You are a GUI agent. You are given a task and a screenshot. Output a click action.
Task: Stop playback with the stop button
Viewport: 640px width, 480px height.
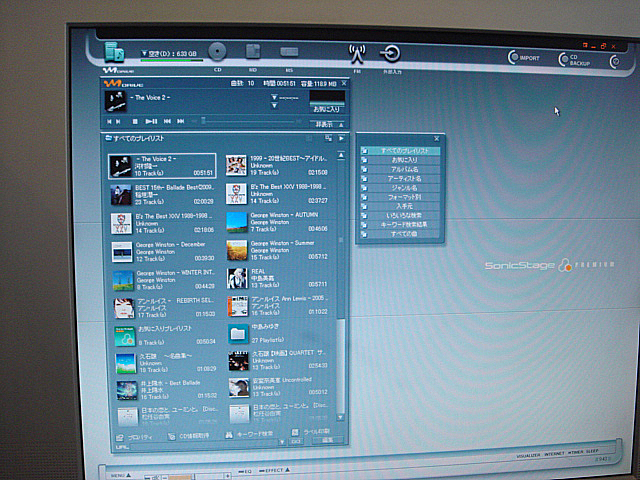click(x=135, y=121)
